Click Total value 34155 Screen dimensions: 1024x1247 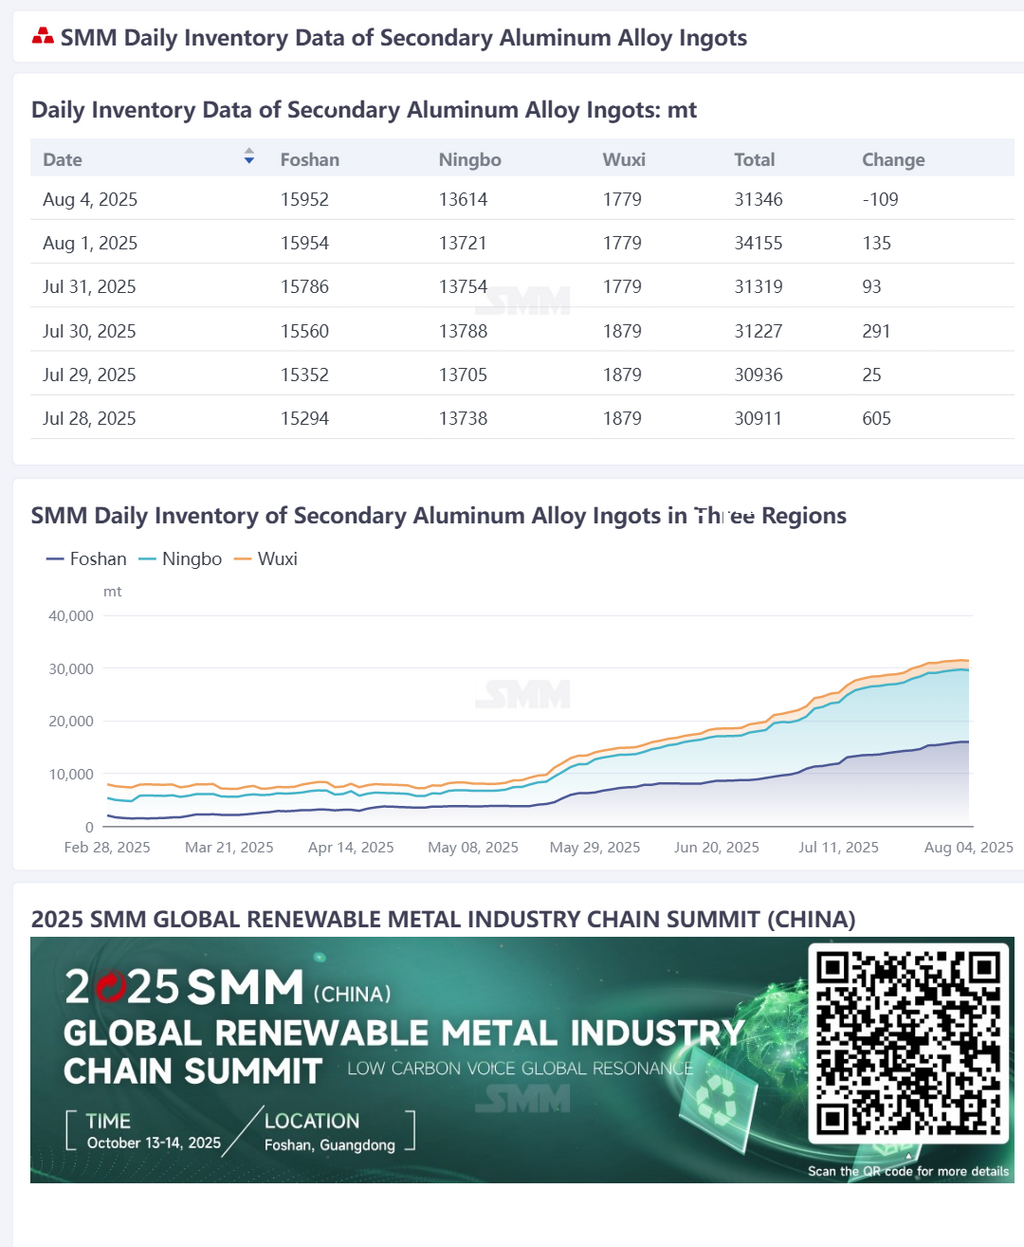(759, 243)
